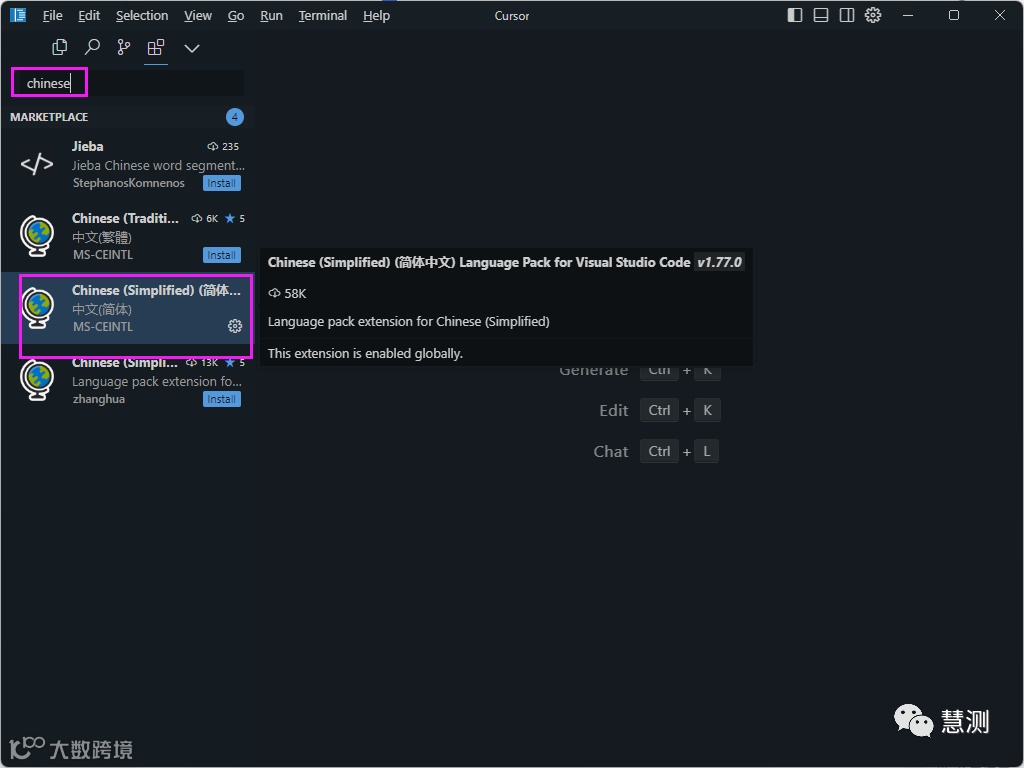Select the Extensions view icon
1024x768 pixels.
tap(155, 47)
